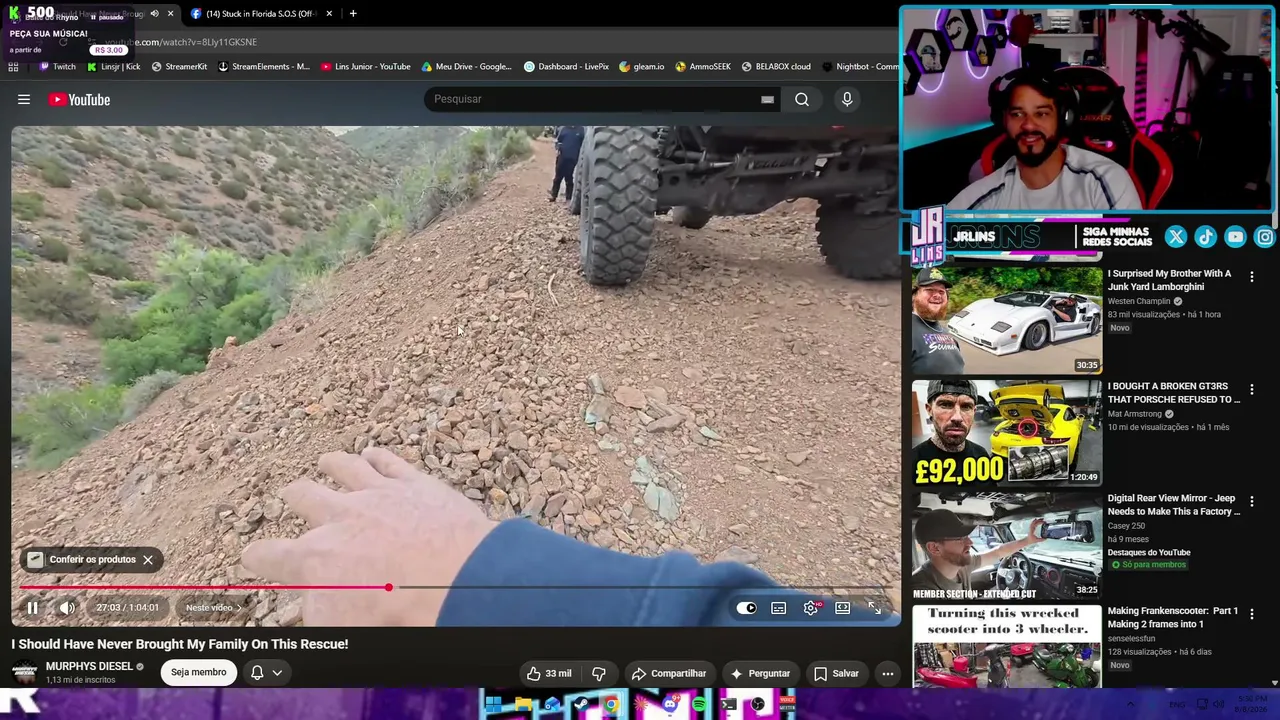The image size is (1280, 720).
Task: Enter fullscreen for the video
Action: pos(874,608)
